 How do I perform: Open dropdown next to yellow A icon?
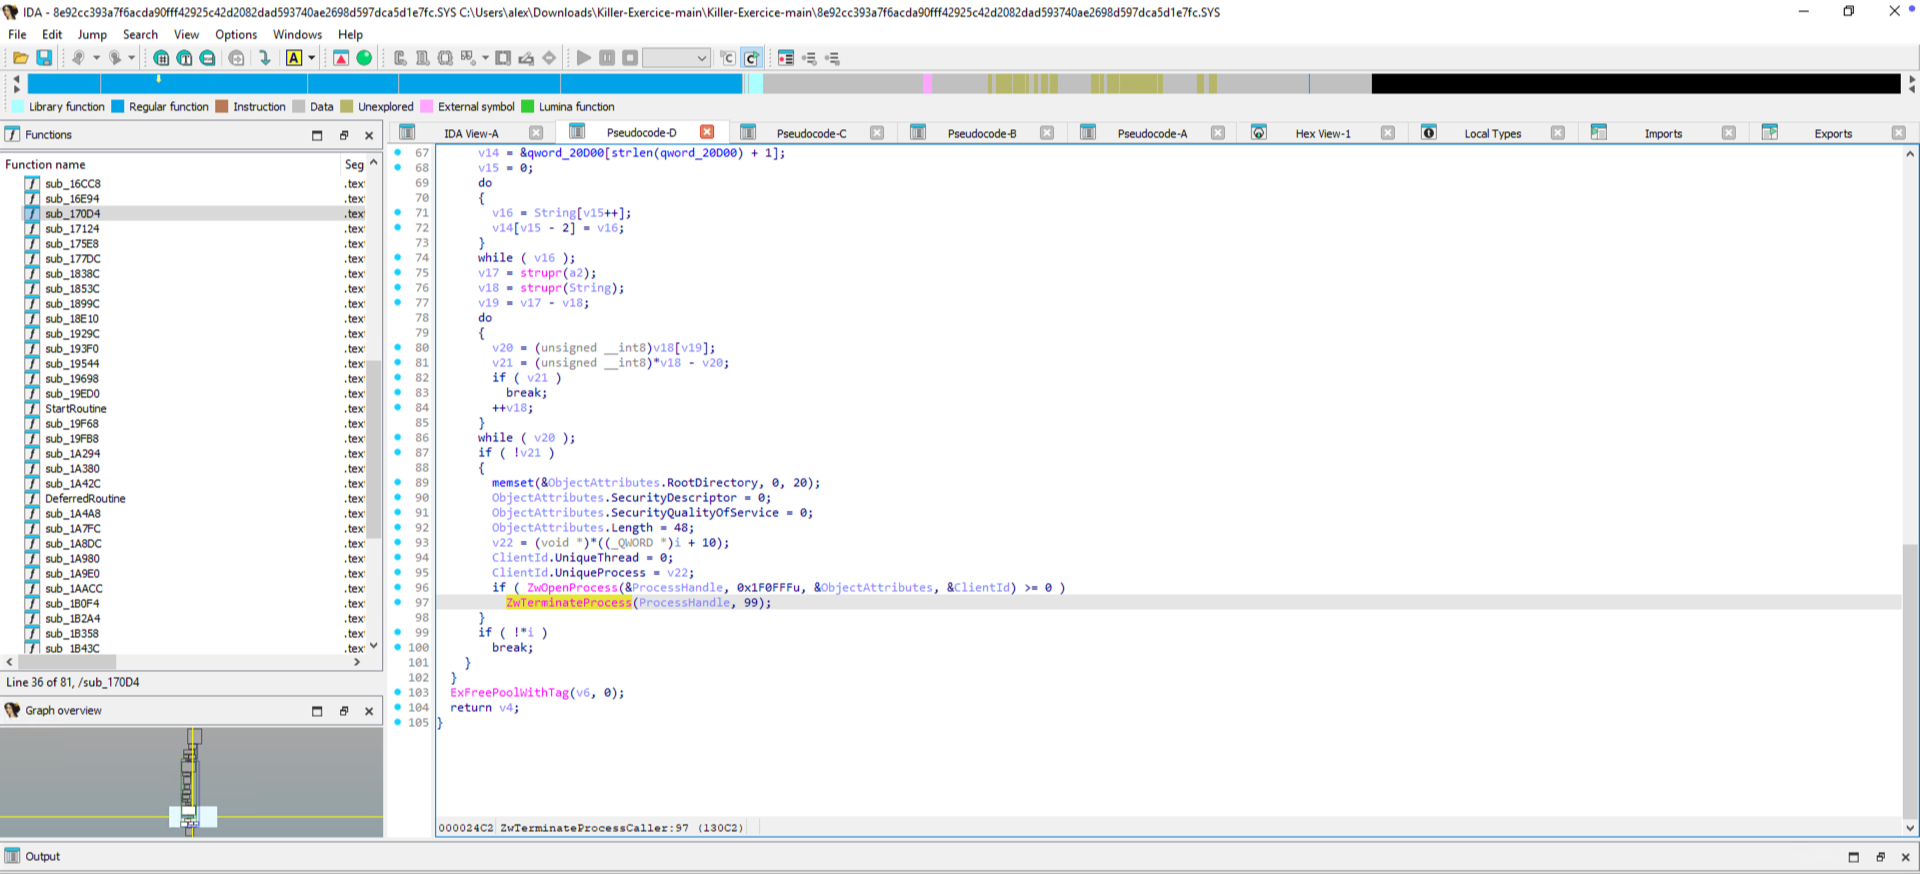coord(311,58)
